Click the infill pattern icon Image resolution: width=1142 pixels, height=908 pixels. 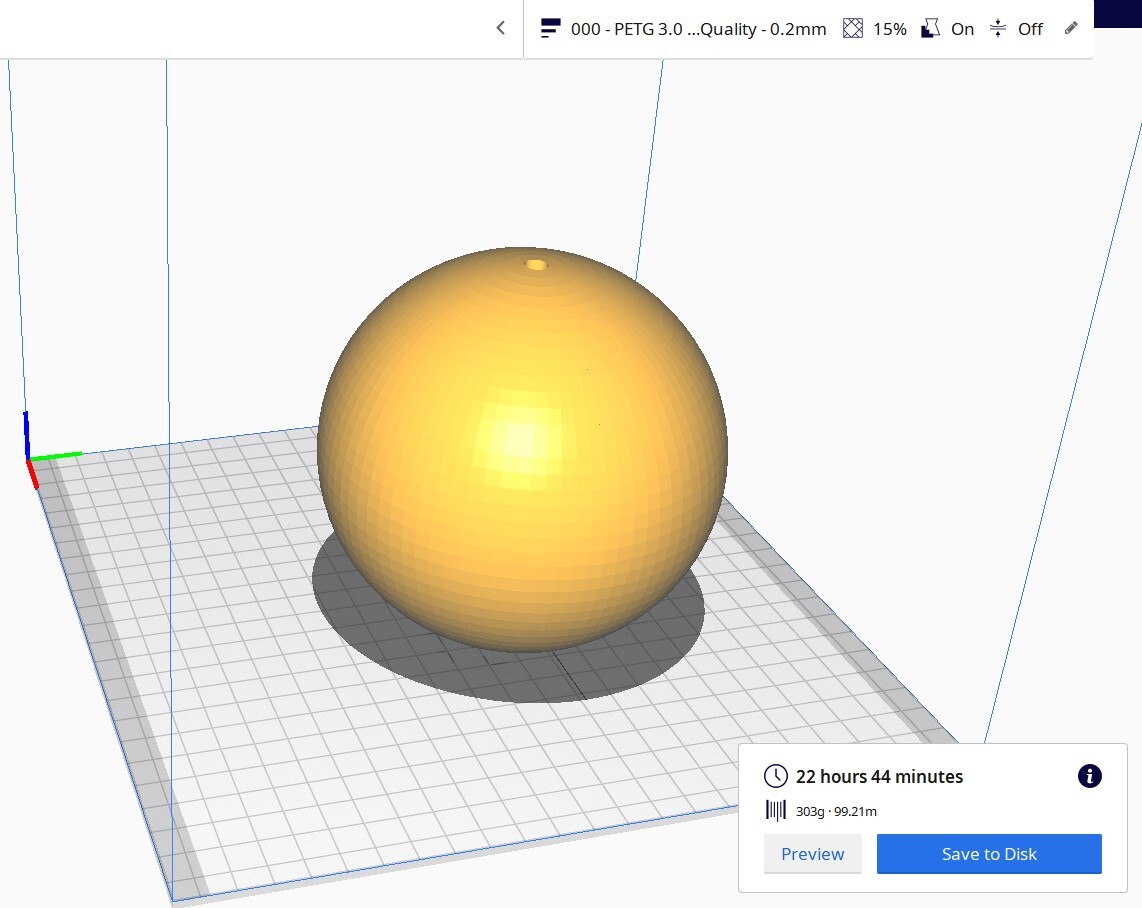(853, 28)
